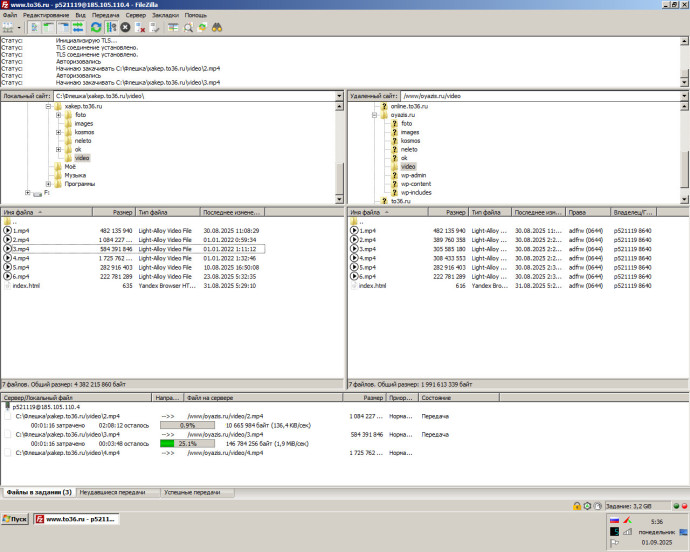The width and height of the screenshot is (690, 552).
Task: Toggle synchronized browsing icon
Action: point(202,28)
